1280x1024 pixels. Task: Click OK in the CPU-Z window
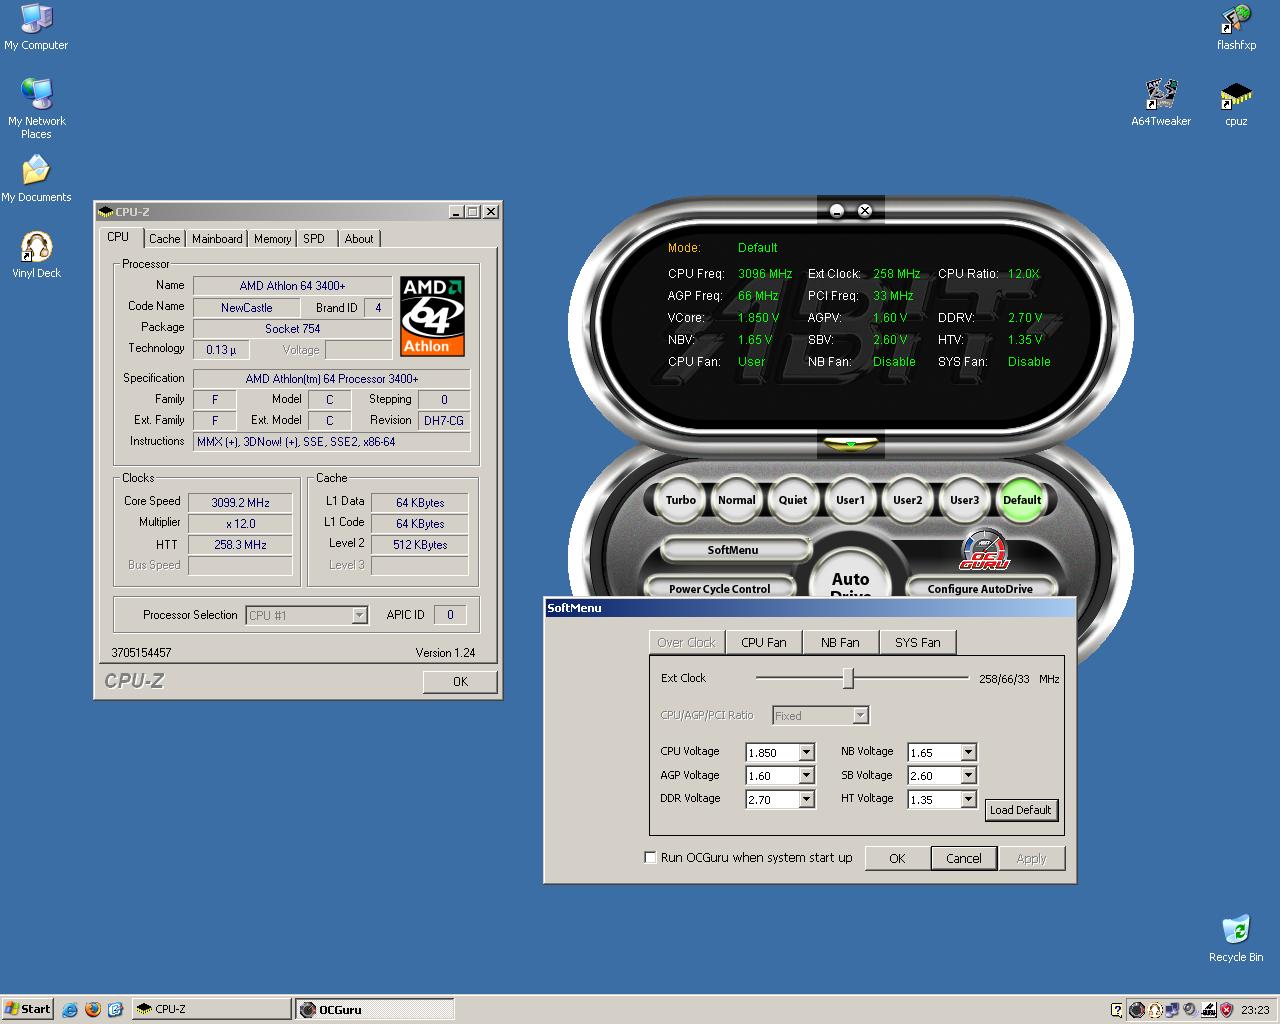pos(460,682)
